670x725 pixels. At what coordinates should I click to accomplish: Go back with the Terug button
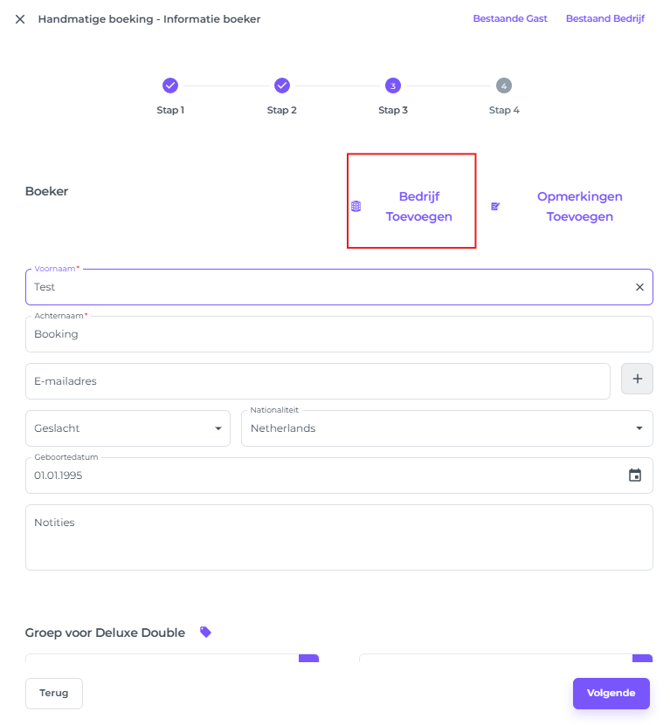pos(54,693)
